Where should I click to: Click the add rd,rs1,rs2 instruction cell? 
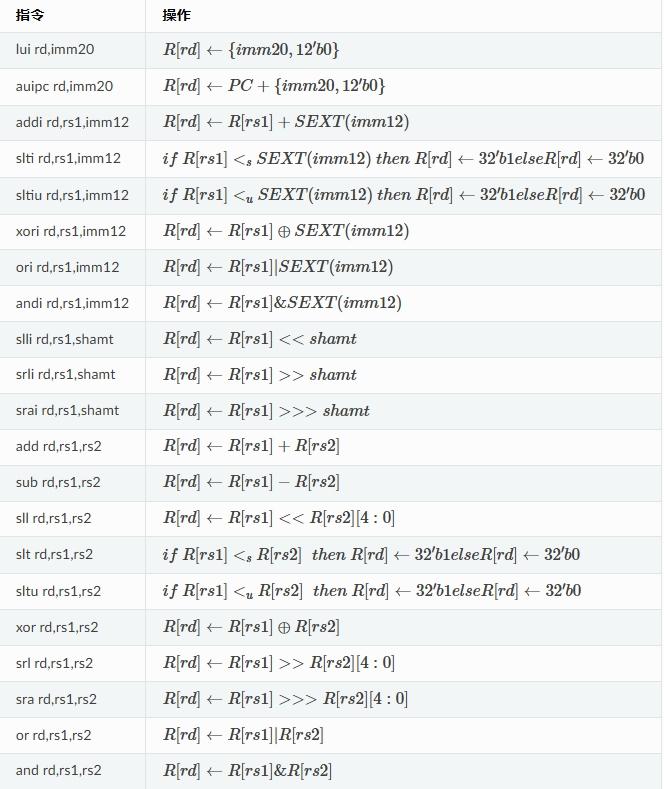58,446
